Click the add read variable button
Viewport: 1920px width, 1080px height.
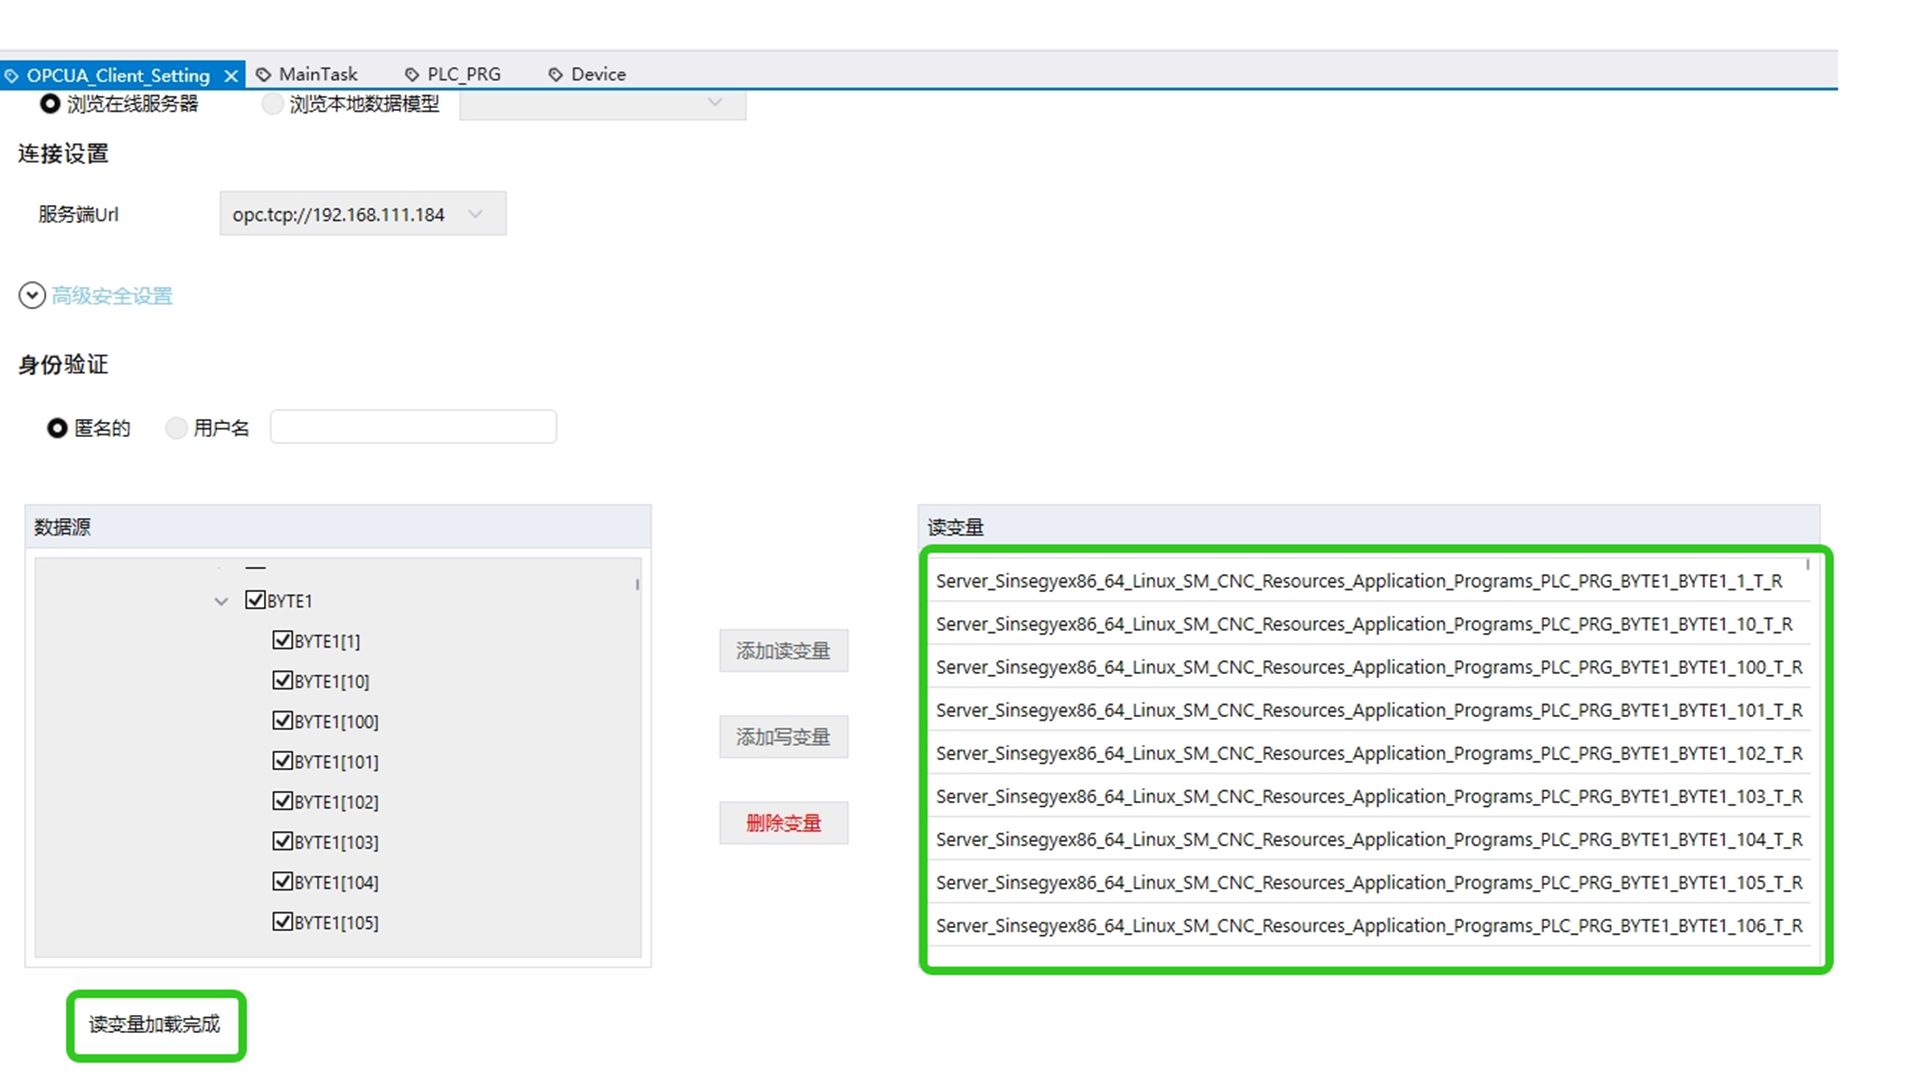[x=783, y=651]
